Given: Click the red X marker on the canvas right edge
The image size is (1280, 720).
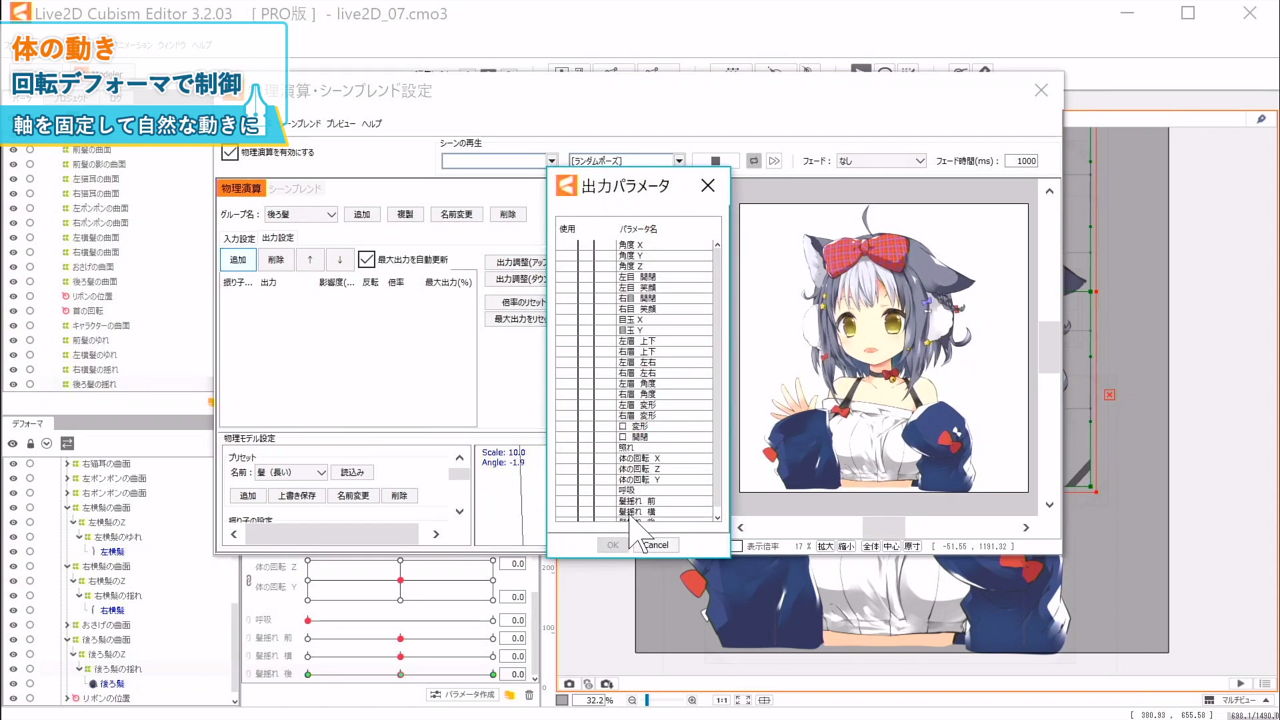Looking at the screenshot, I should 1109,395.
